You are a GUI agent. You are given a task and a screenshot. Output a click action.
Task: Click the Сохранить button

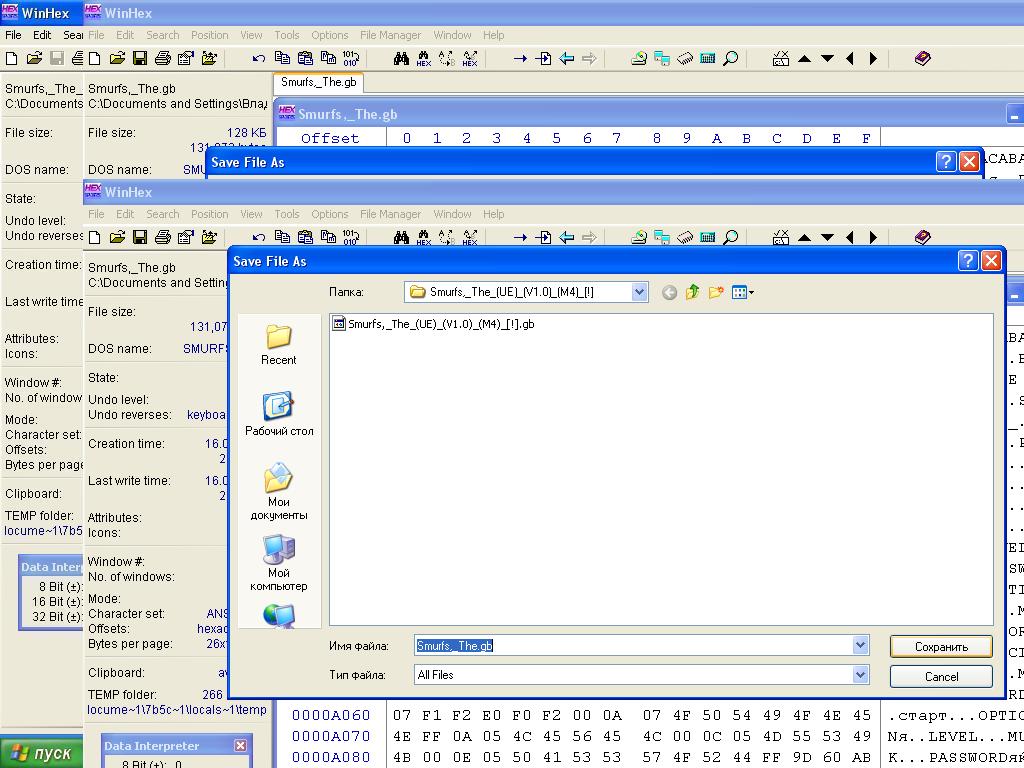941,647
